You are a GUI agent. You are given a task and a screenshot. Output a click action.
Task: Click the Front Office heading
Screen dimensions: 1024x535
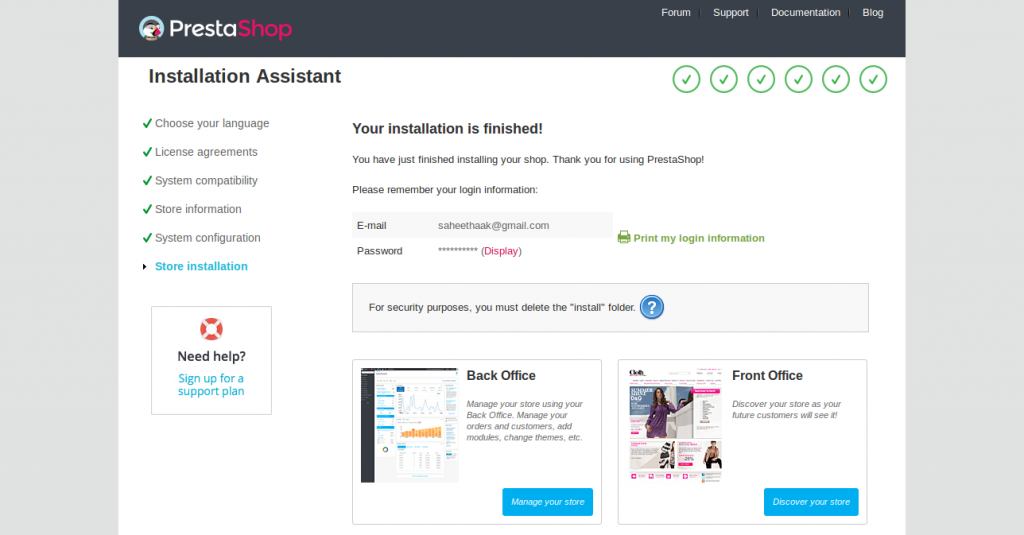(767, 376)
